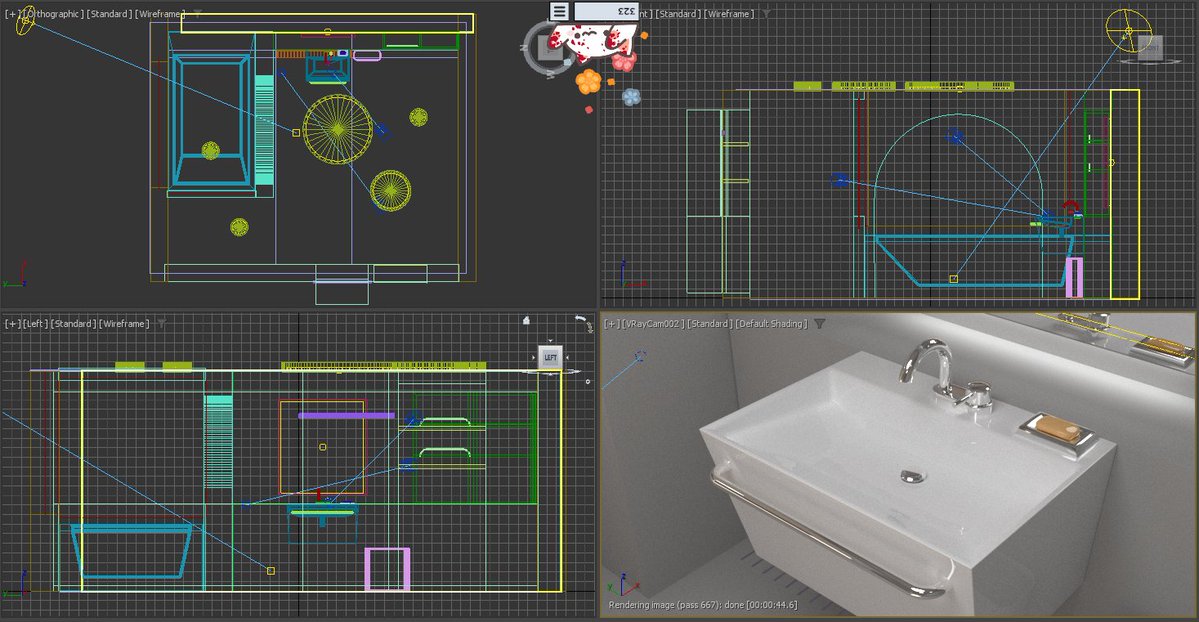1199x622 pixels.
Task: Open the VRayCam002 camera label menu
Action: pyautogui.click(x=652, y=324)
